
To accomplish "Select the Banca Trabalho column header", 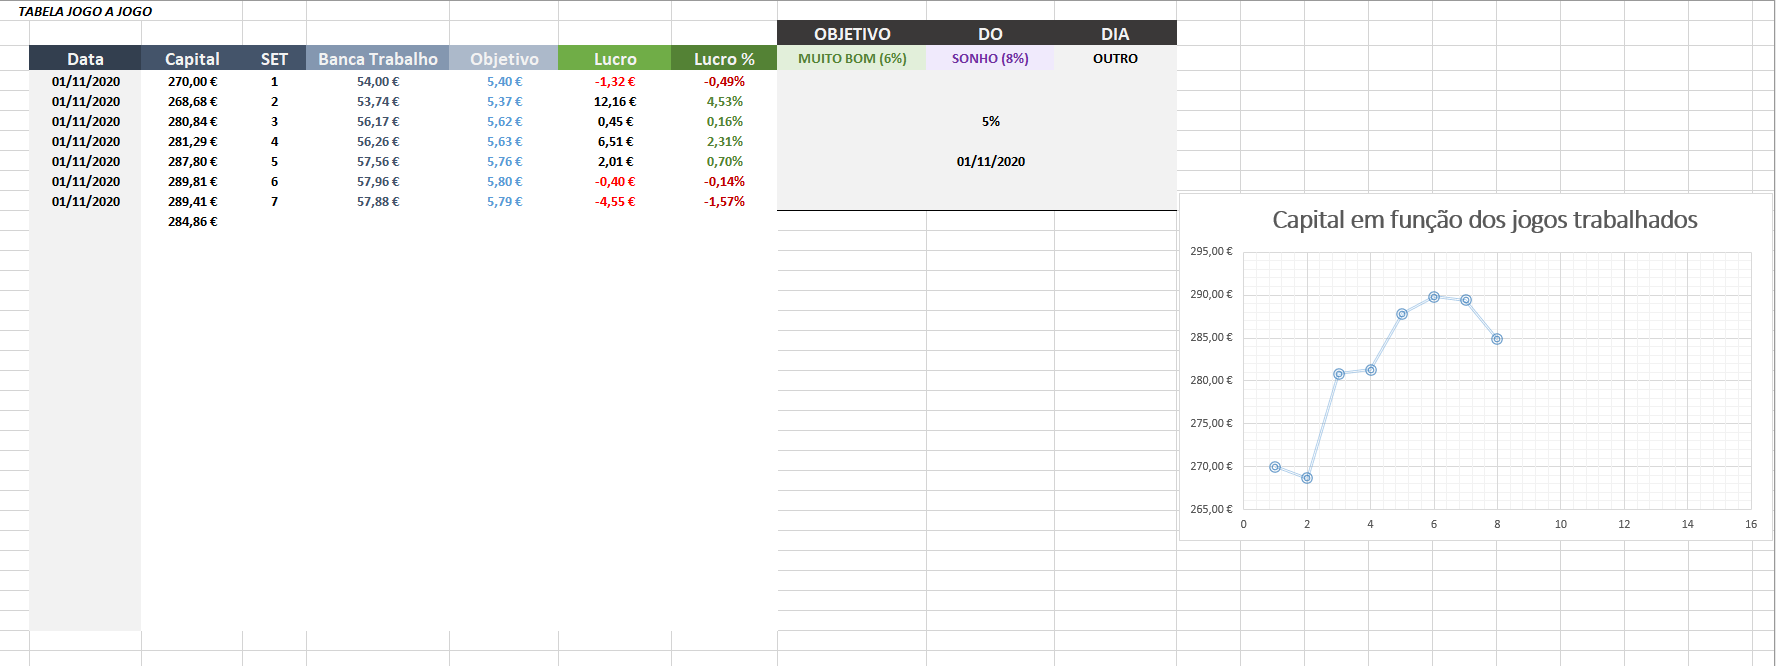I will tap(378, 59).
